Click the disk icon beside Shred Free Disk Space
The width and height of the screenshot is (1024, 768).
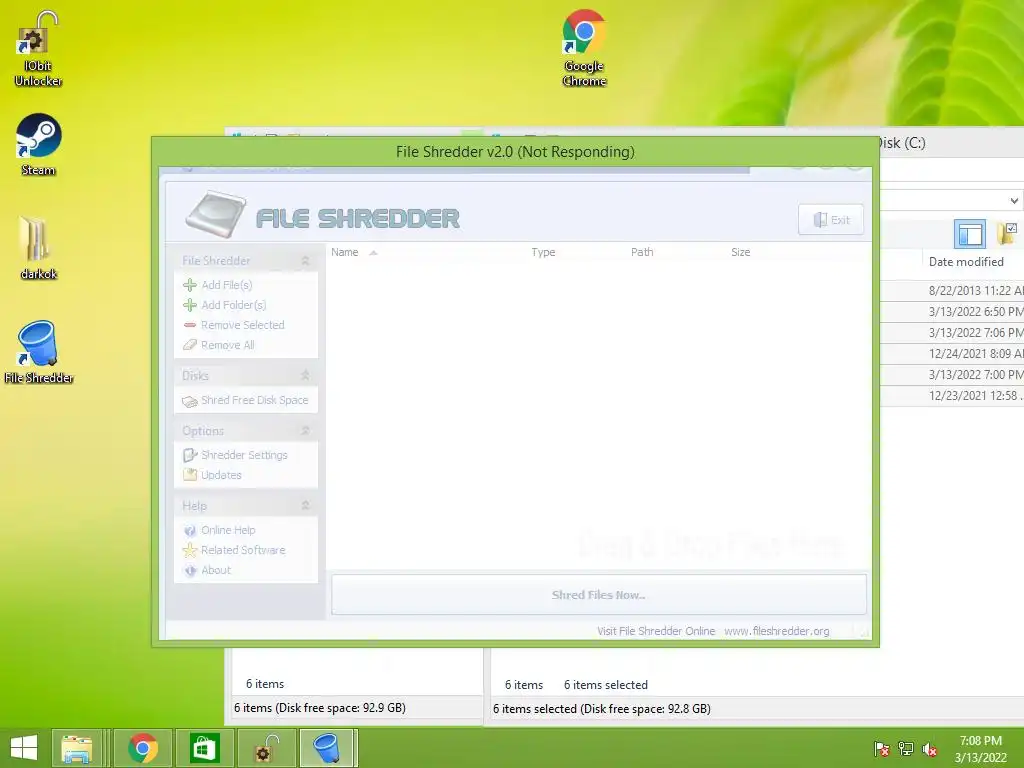pyautogui.click(x=190, y=401)
